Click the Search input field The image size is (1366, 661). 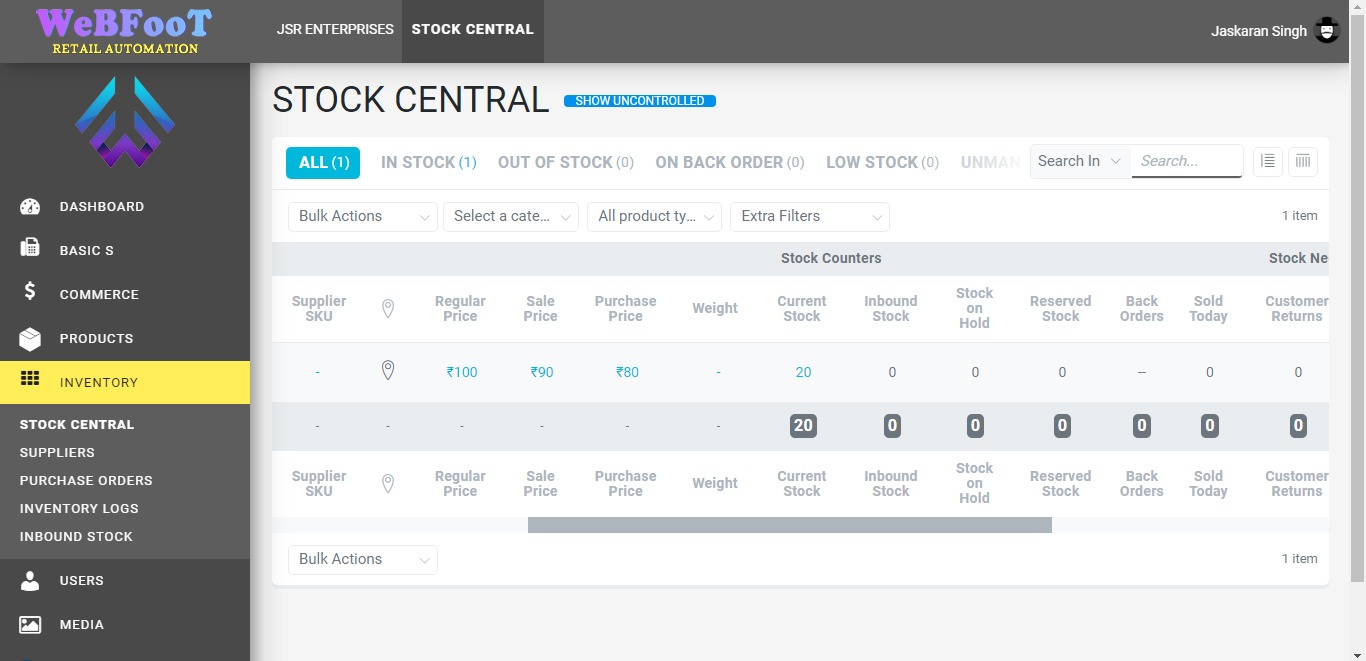(1186, 161)
